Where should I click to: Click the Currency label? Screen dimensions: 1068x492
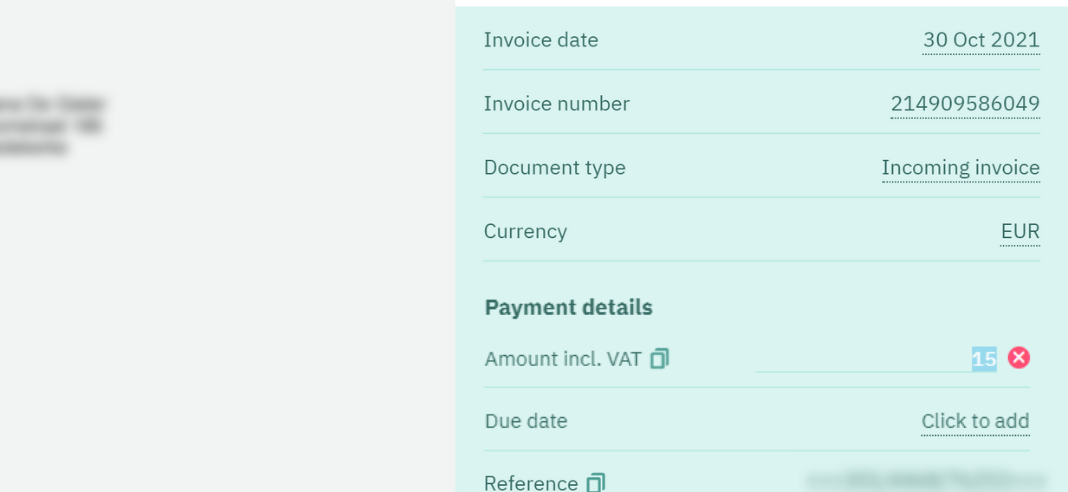(525, 232)
